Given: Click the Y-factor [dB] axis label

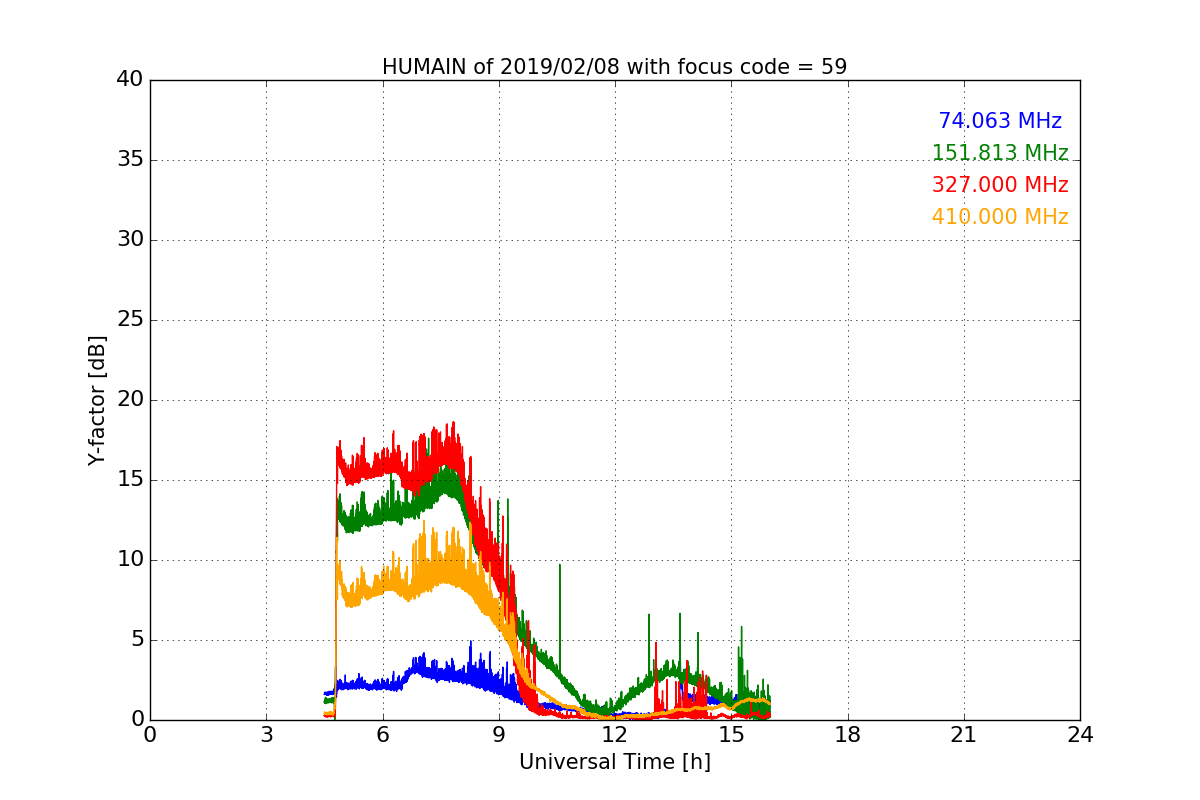Looking at the screenshot, I should (97, 400).
